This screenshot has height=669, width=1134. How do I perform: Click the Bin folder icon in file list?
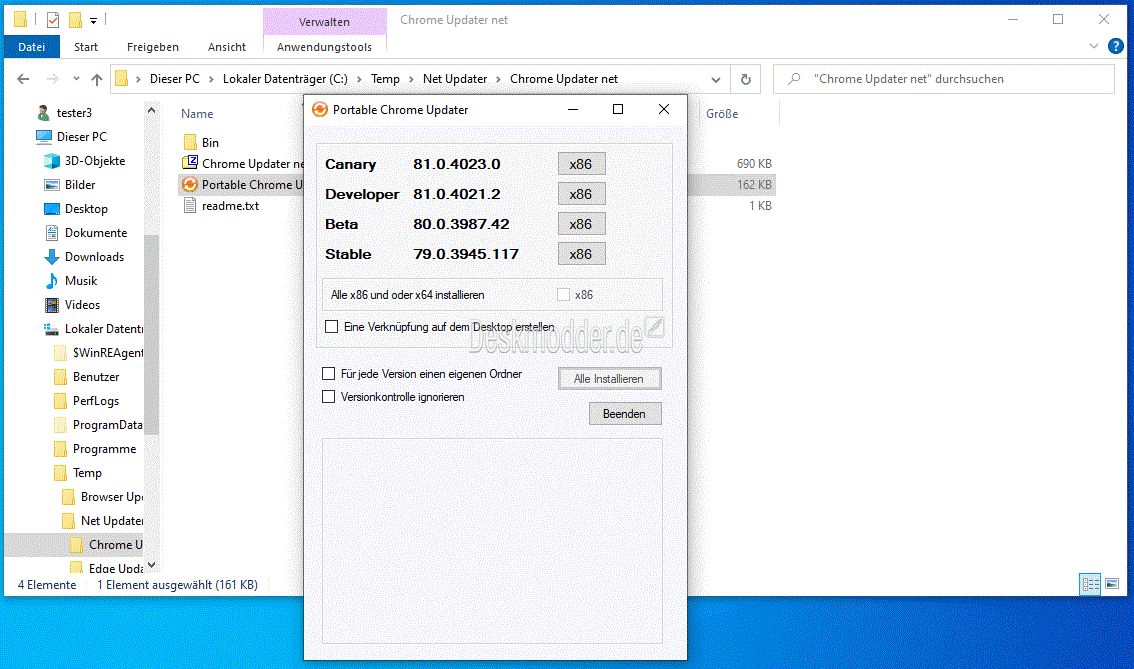pyautogui.click(x=190, y=142)
